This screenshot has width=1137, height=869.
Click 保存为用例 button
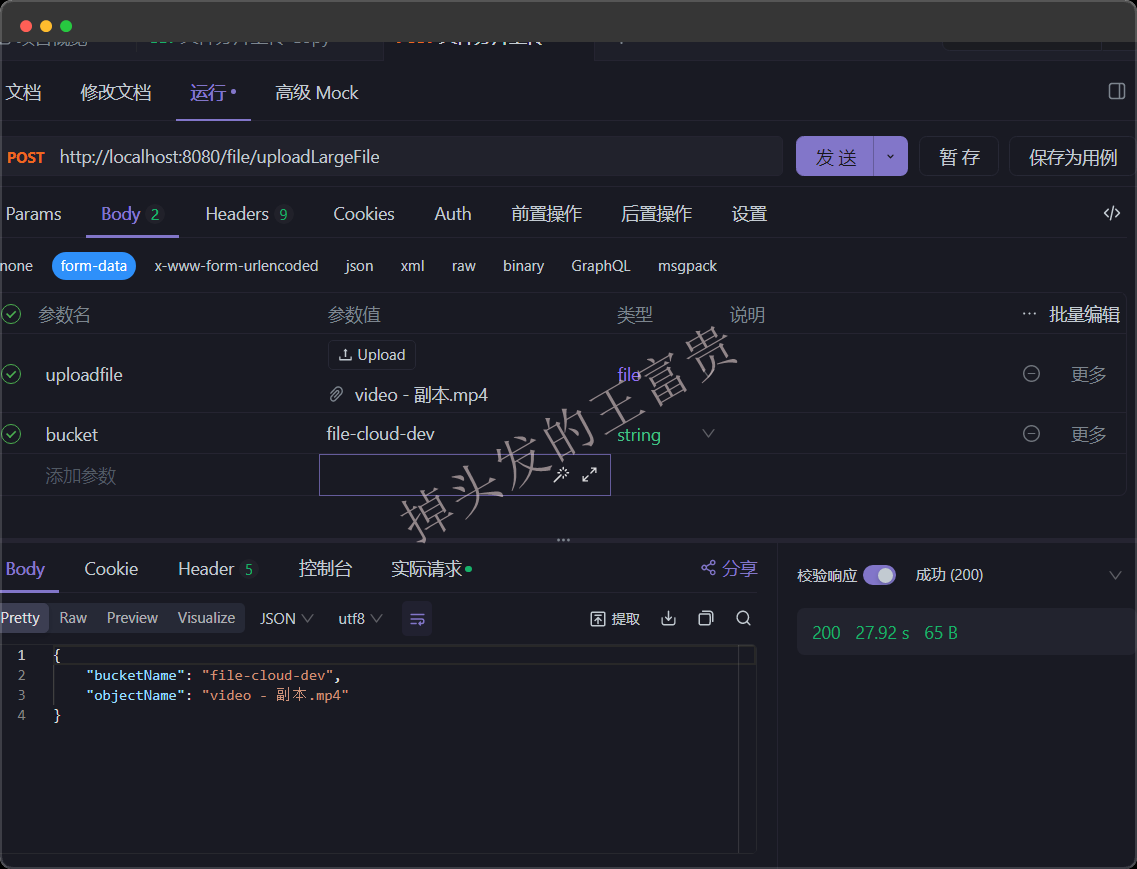[x=1072, y=156]
